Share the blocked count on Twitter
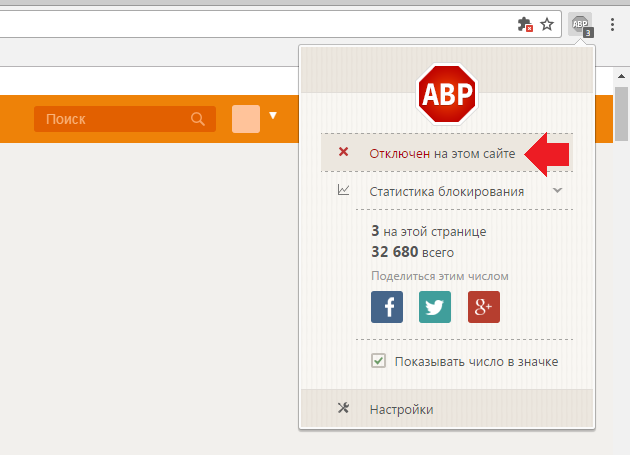630x455 pixels. click(x=435, y=307)
